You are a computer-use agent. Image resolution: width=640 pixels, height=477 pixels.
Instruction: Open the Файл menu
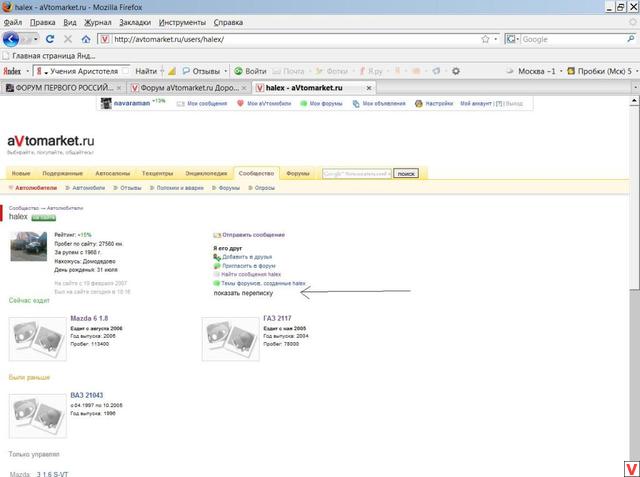click(x=13, y=22)
